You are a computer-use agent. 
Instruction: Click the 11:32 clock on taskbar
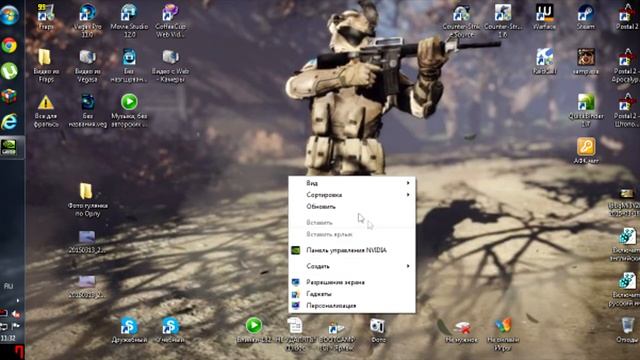click(x=8, y=338)
